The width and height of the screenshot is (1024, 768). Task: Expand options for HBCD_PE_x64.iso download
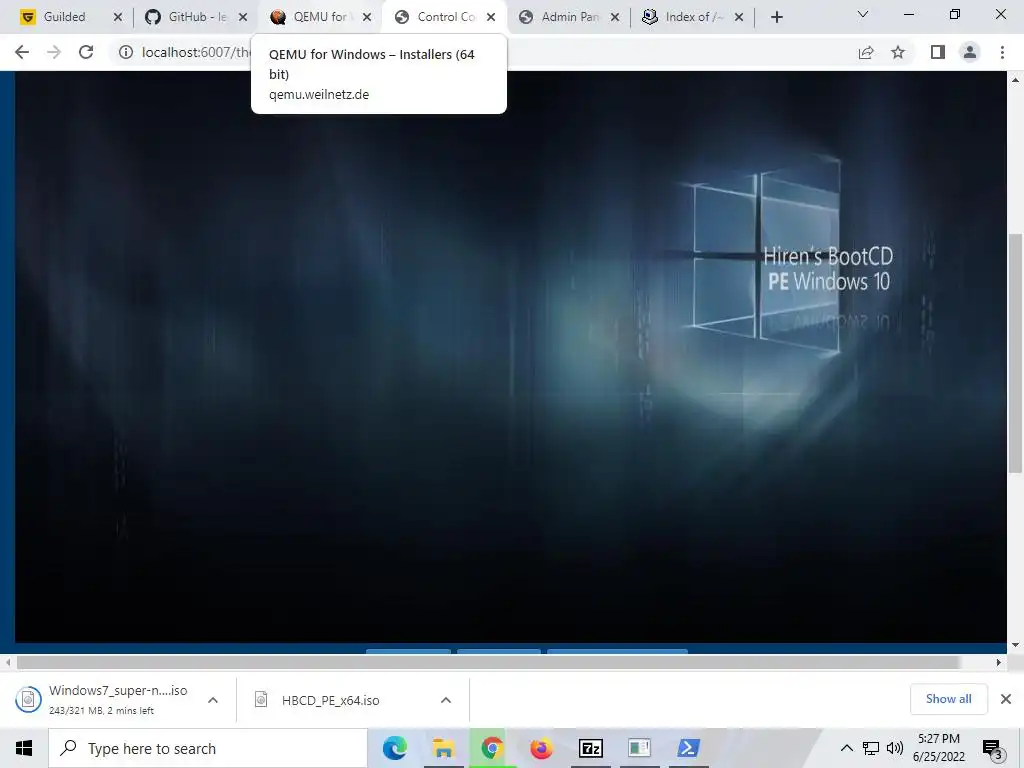pyautogui.click(x=446, y=700)
